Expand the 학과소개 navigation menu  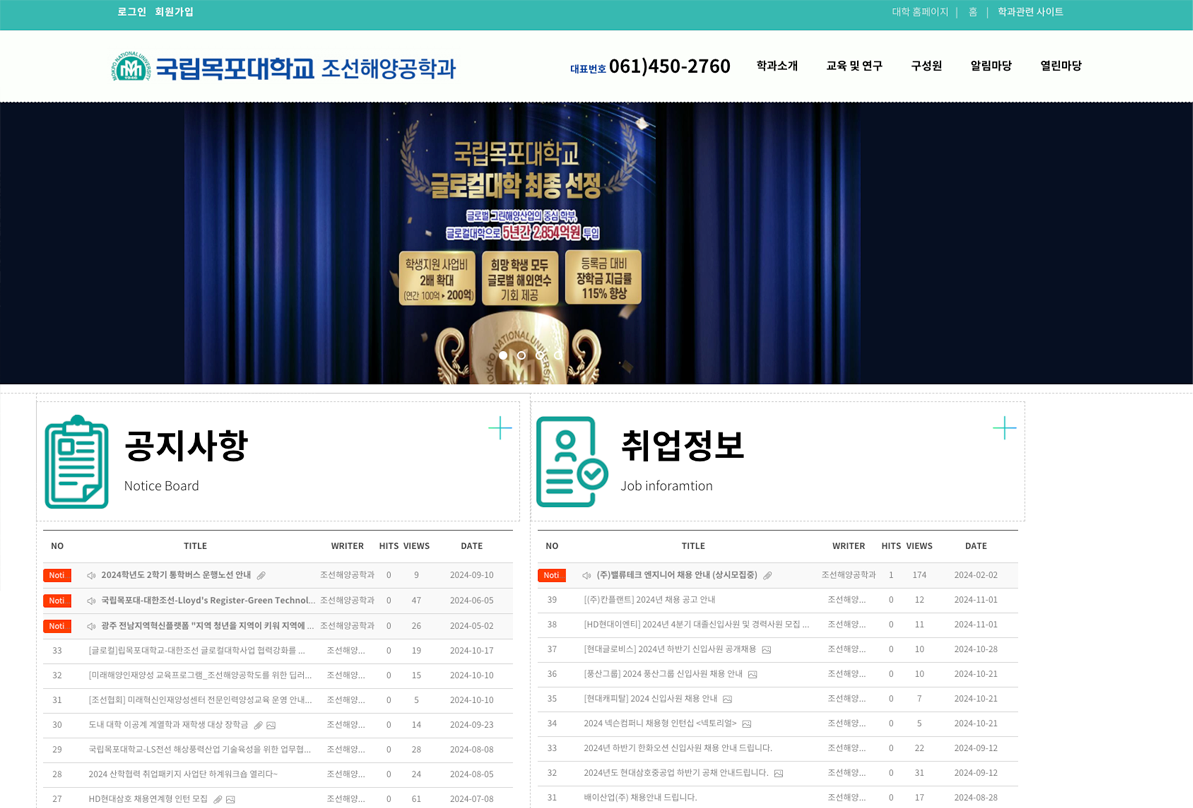(777, 66)
